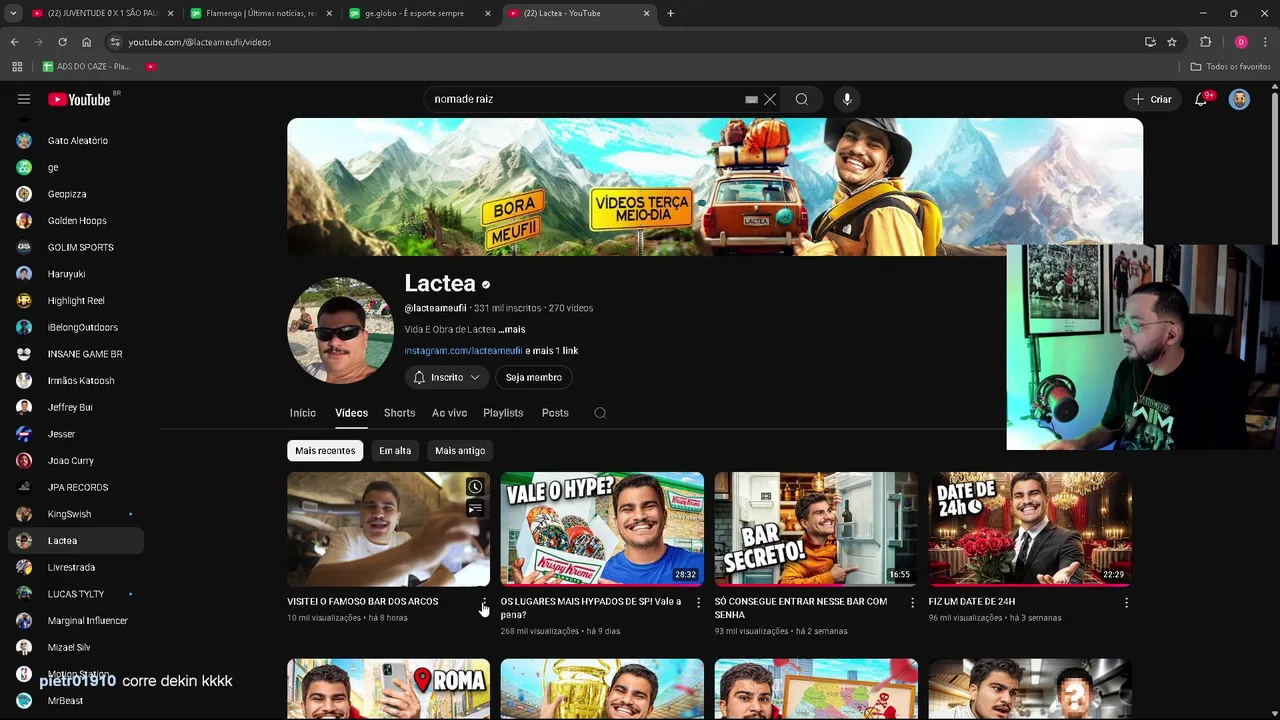1280x720 pixels.
Task: Open the account avatar menu
Action: pyautogui.click(x=1239, y=99)
